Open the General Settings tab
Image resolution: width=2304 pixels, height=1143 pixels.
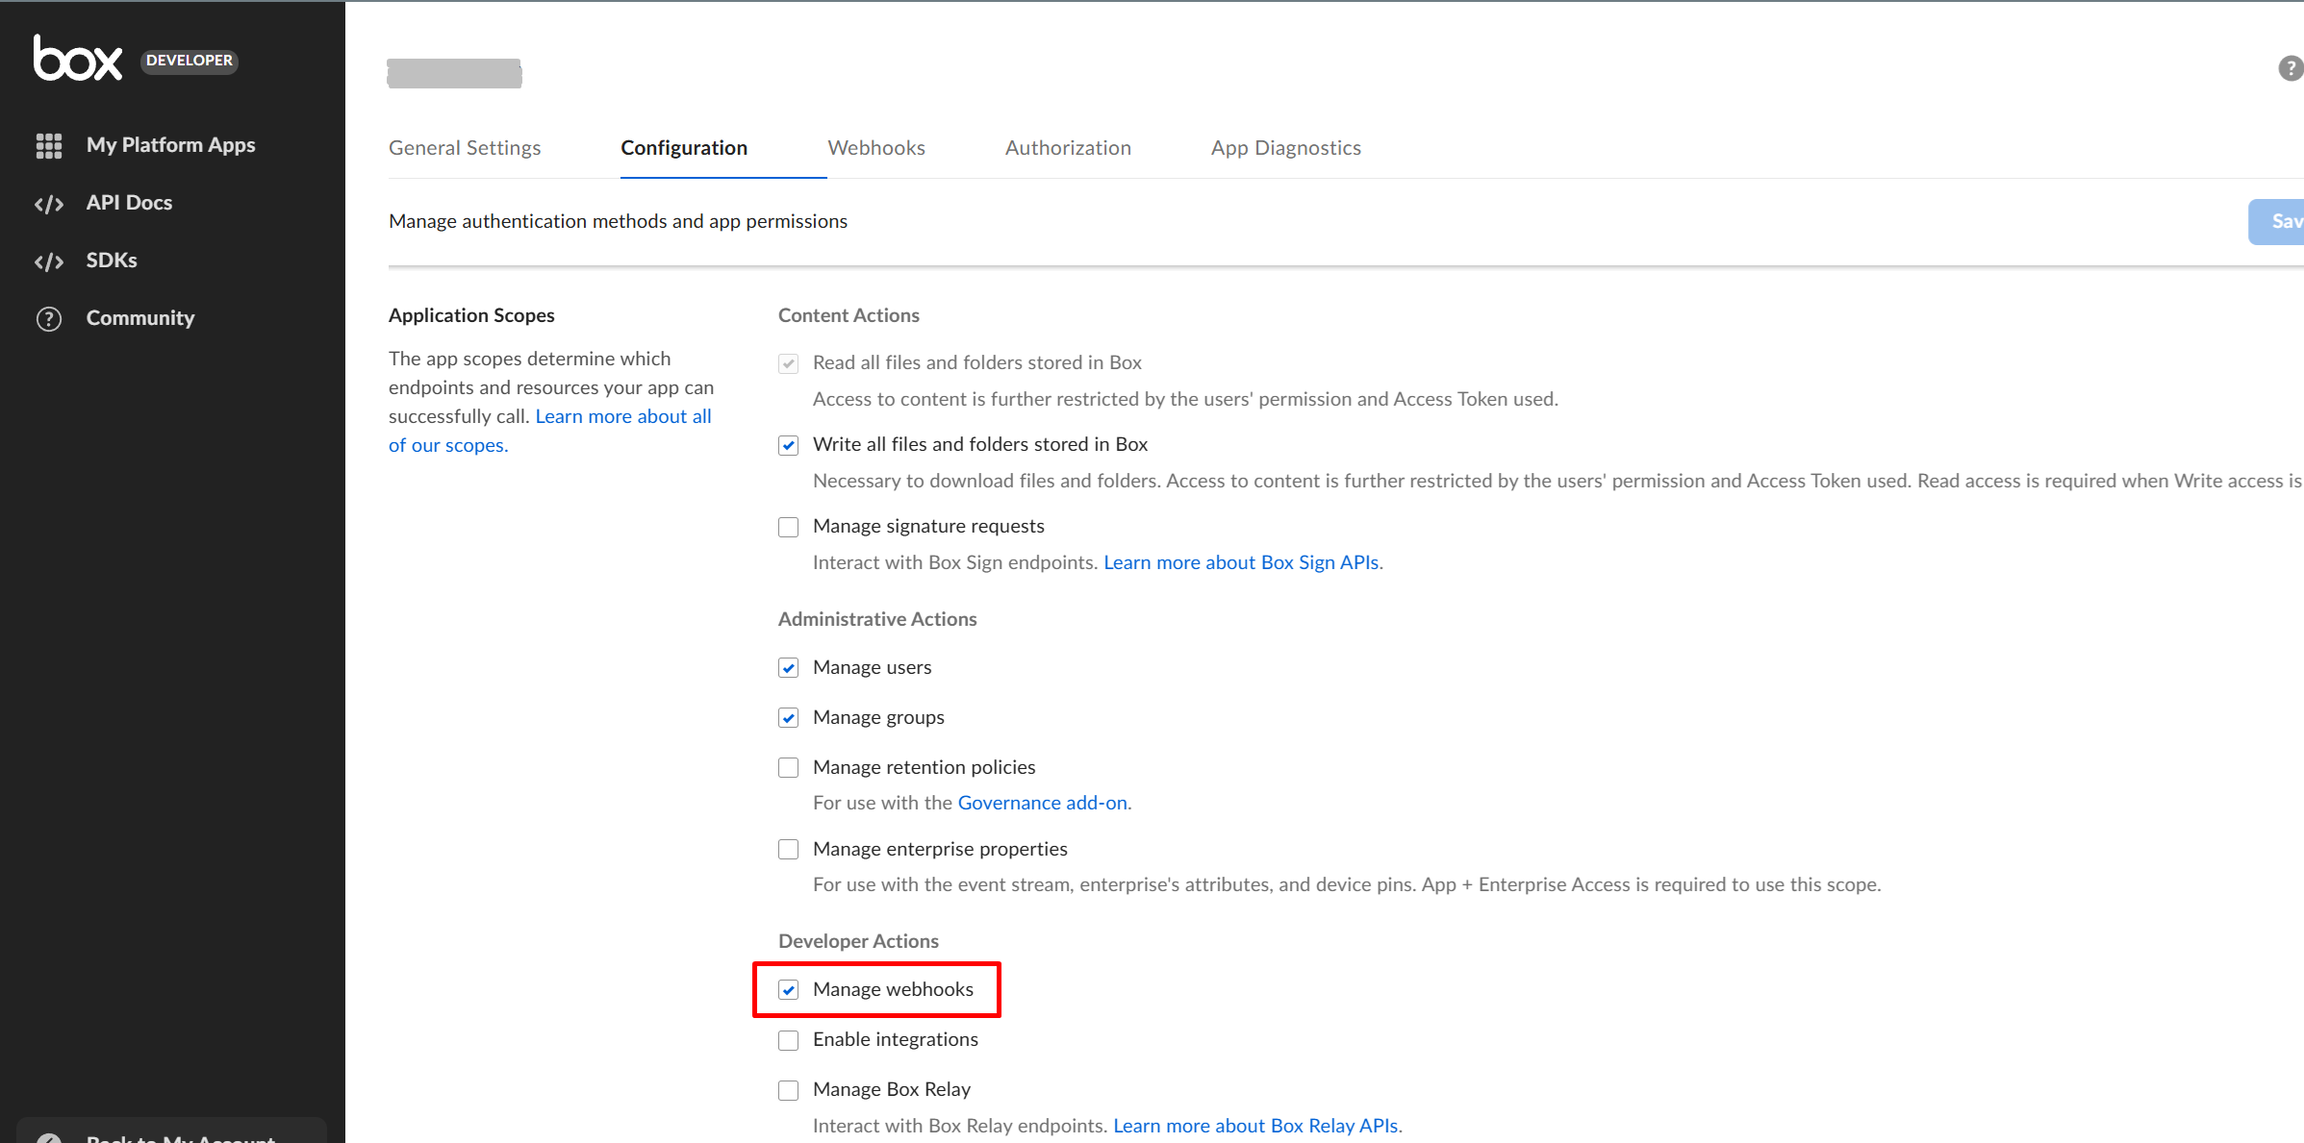pyautogui.click(x=464, y=148)
